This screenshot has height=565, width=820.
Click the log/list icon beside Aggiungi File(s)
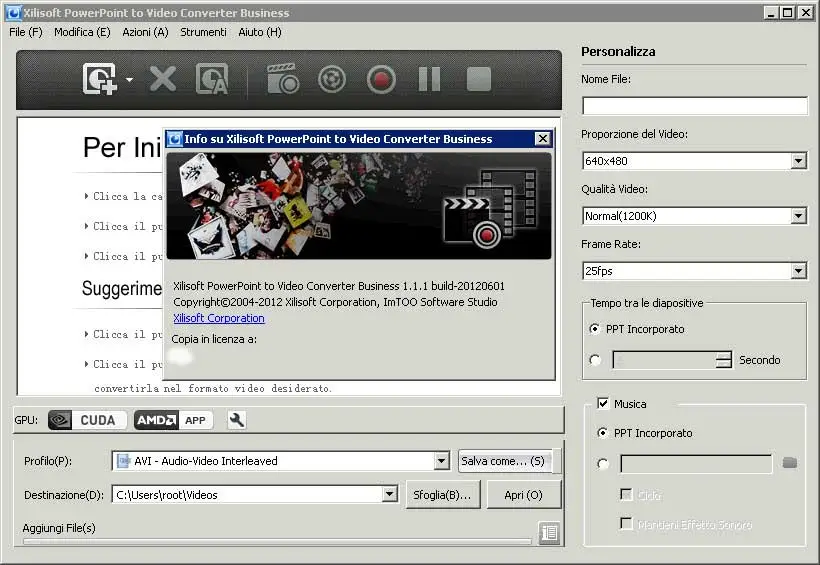550,533
